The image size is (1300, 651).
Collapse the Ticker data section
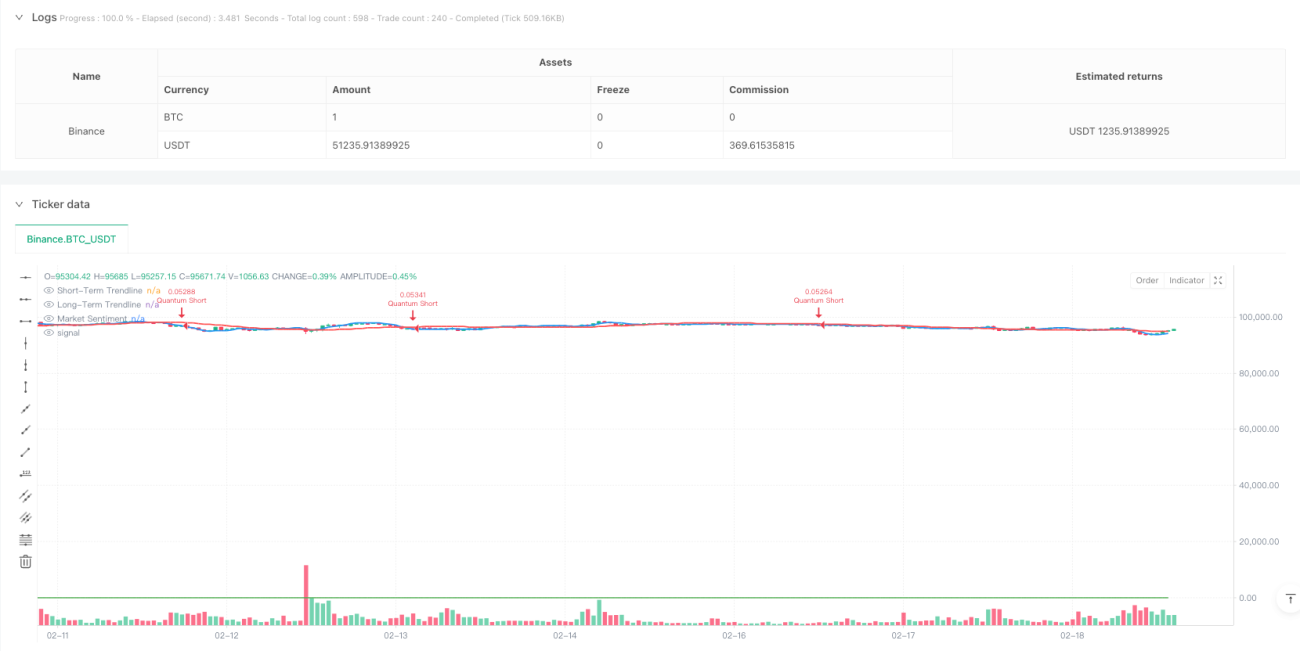point(18,204)
